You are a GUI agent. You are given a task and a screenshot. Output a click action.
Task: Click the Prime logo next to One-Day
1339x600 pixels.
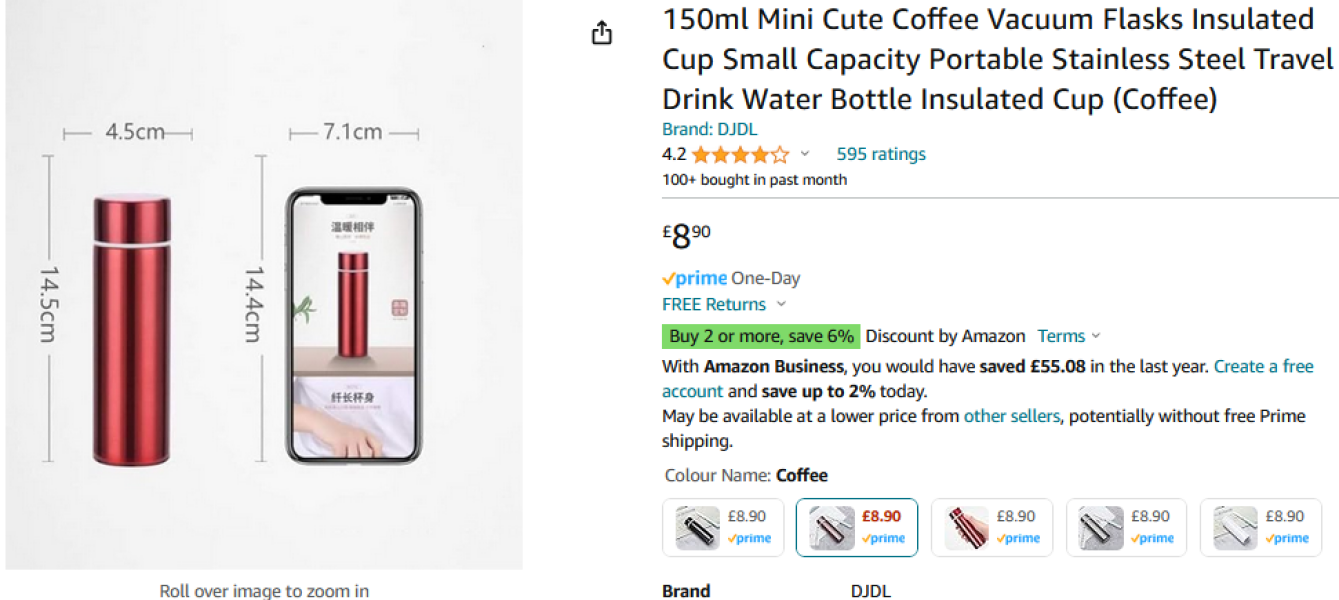[694, 279]
